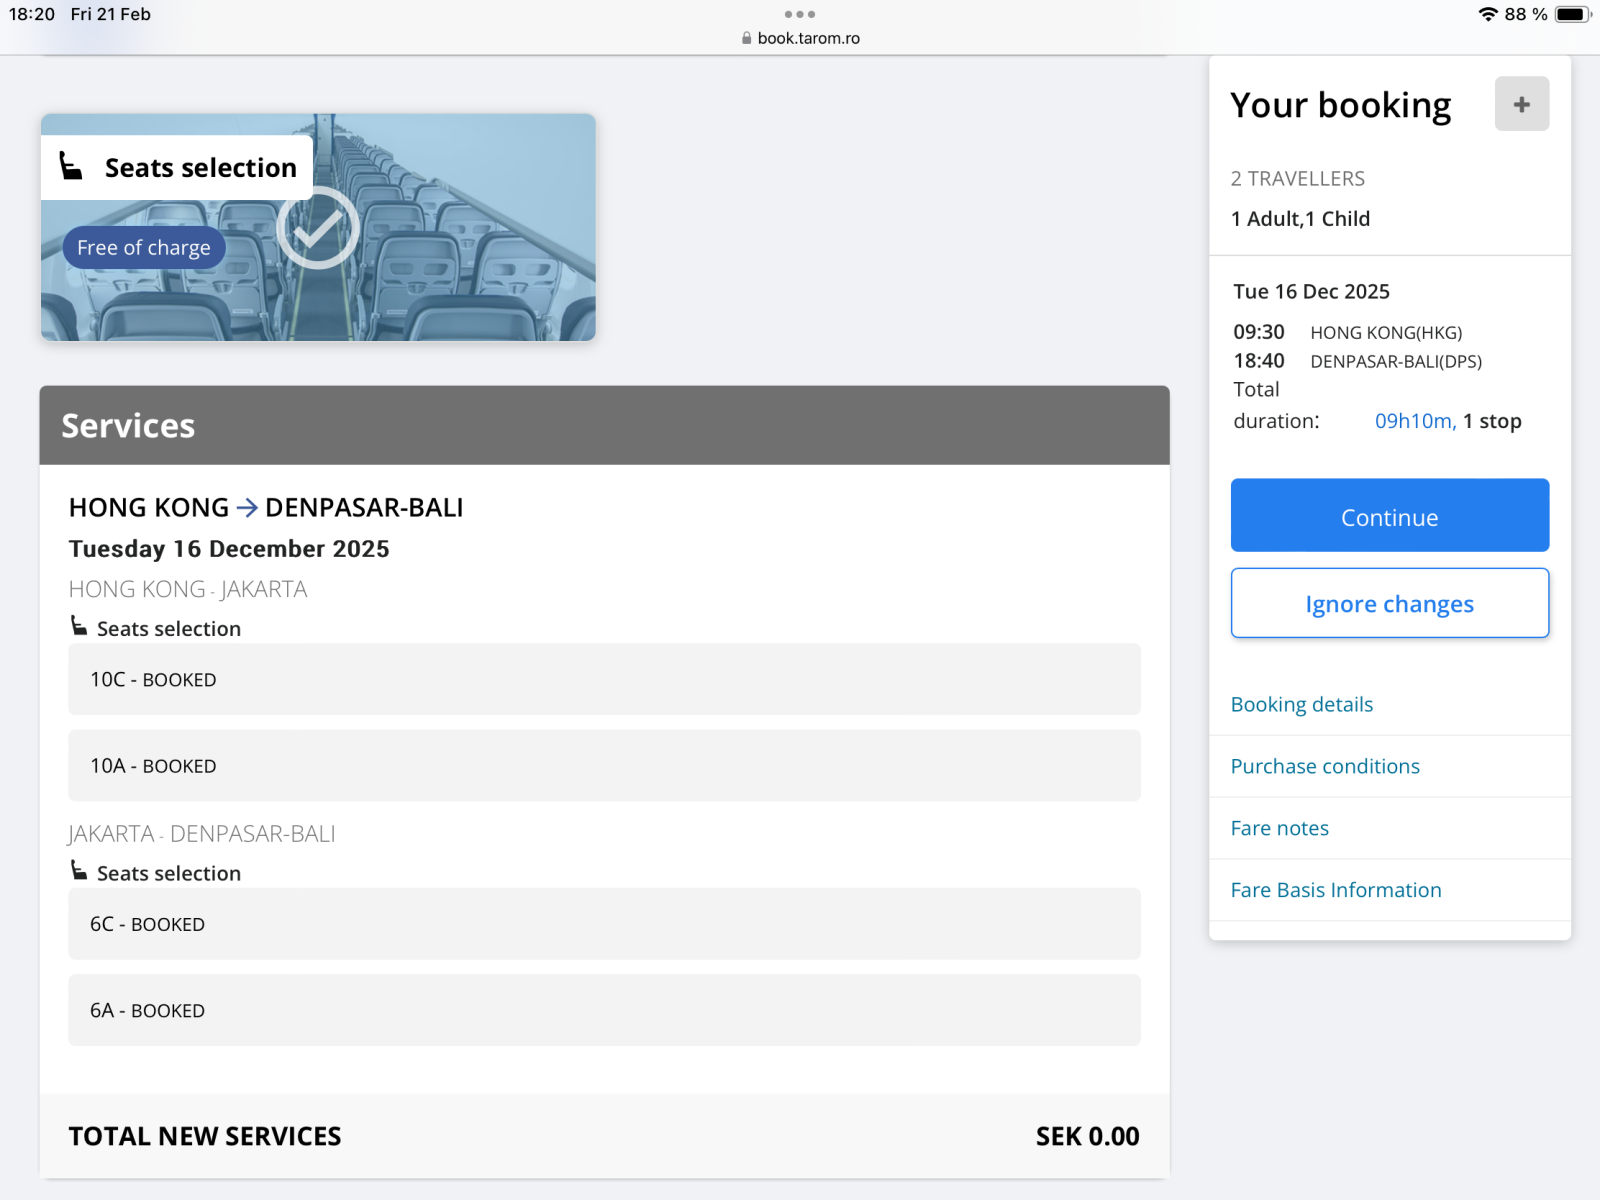This screenshot has width=1600, height=1200.
Task: Tap the Wi-Fi status icon
Action: pos(1487,14)
